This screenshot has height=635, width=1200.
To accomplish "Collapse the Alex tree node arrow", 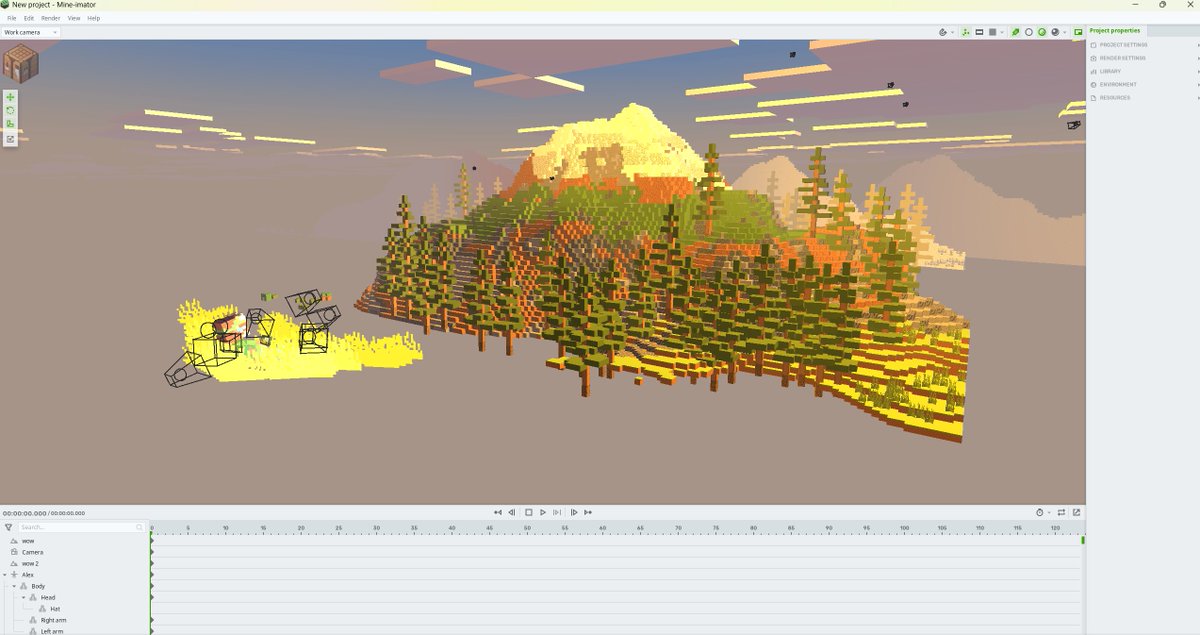I will click(x=4, y=575).
